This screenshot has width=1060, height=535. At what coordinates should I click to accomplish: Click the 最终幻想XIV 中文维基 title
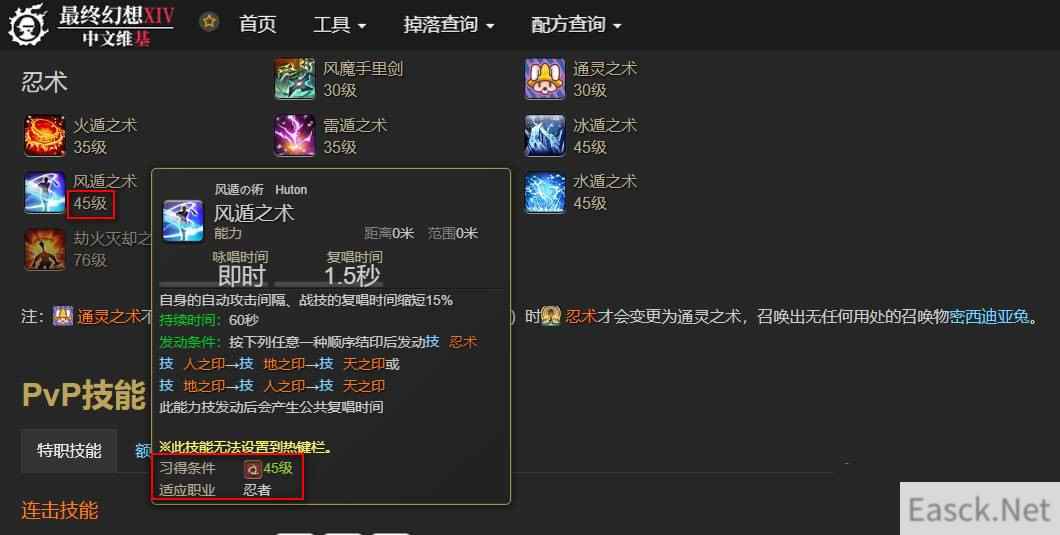116,26
